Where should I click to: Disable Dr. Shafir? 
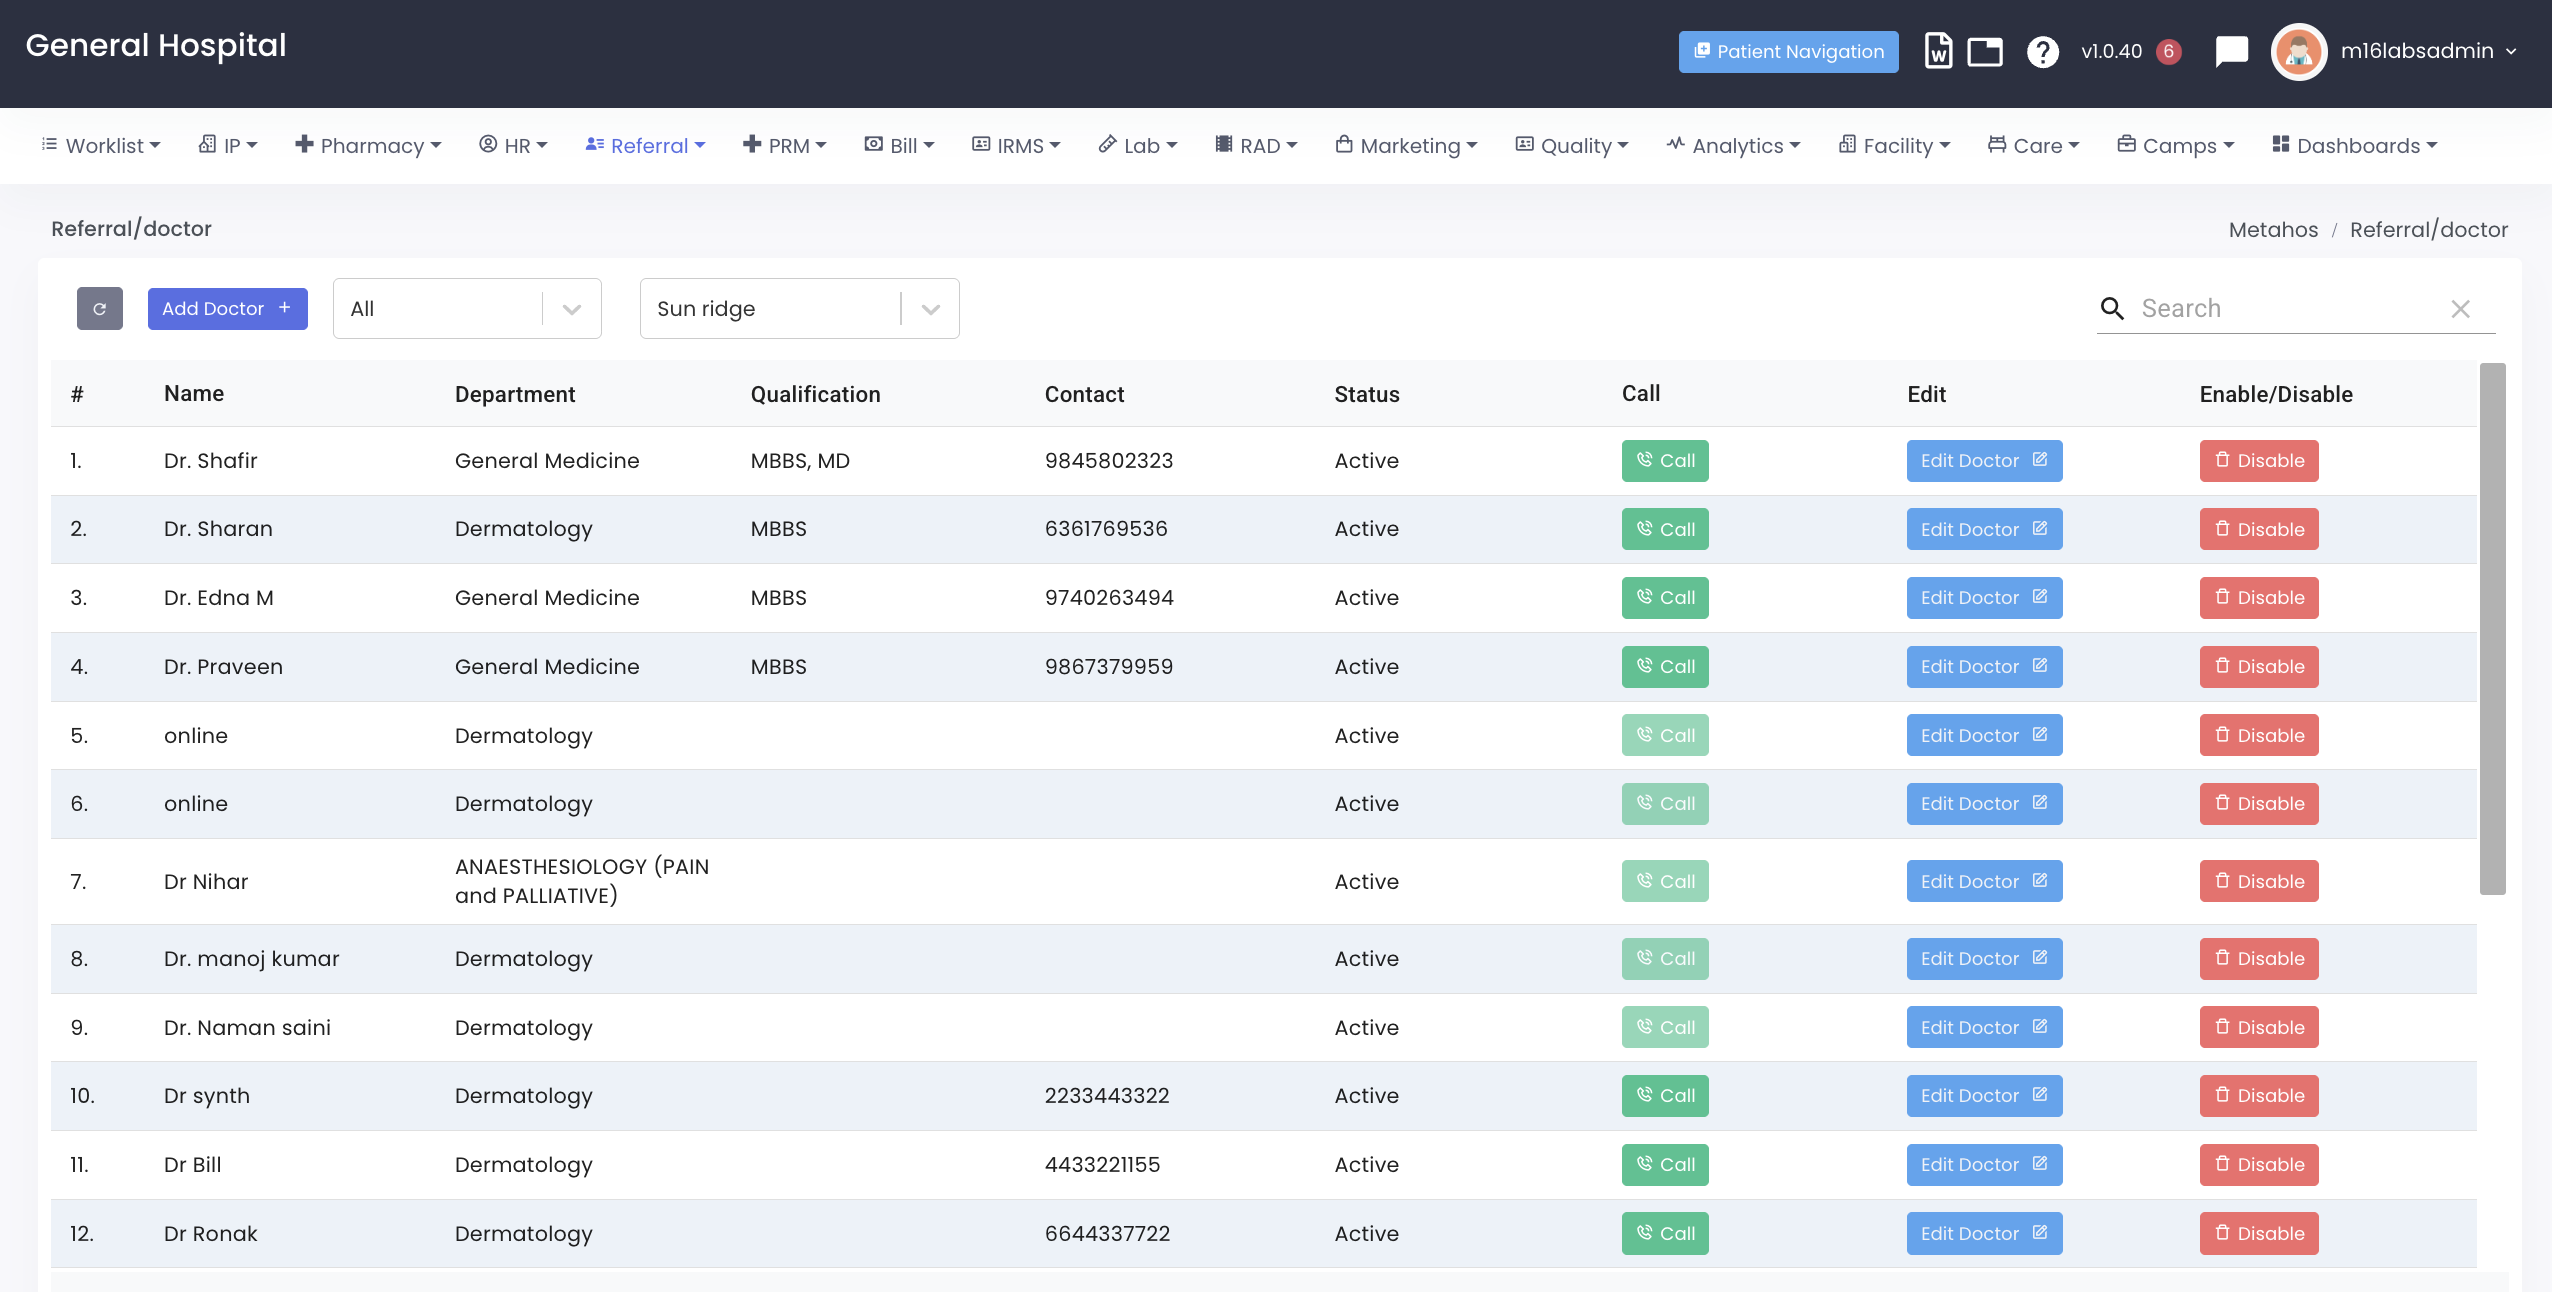pos(2258,461)
